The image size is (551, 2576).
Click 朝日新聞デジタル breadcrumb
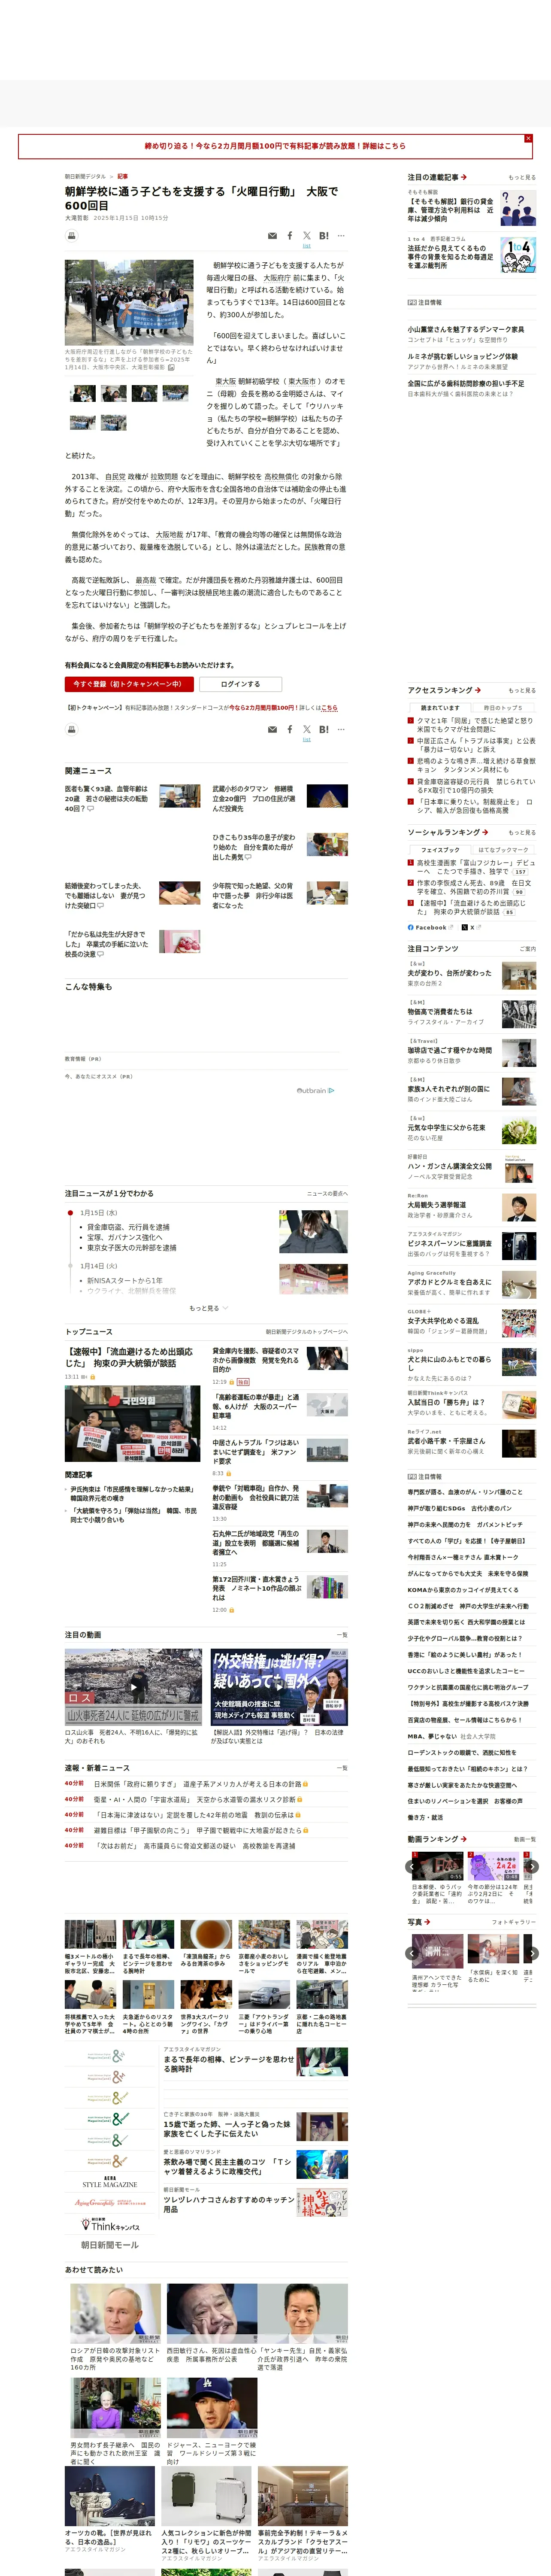tap(85, 176)
